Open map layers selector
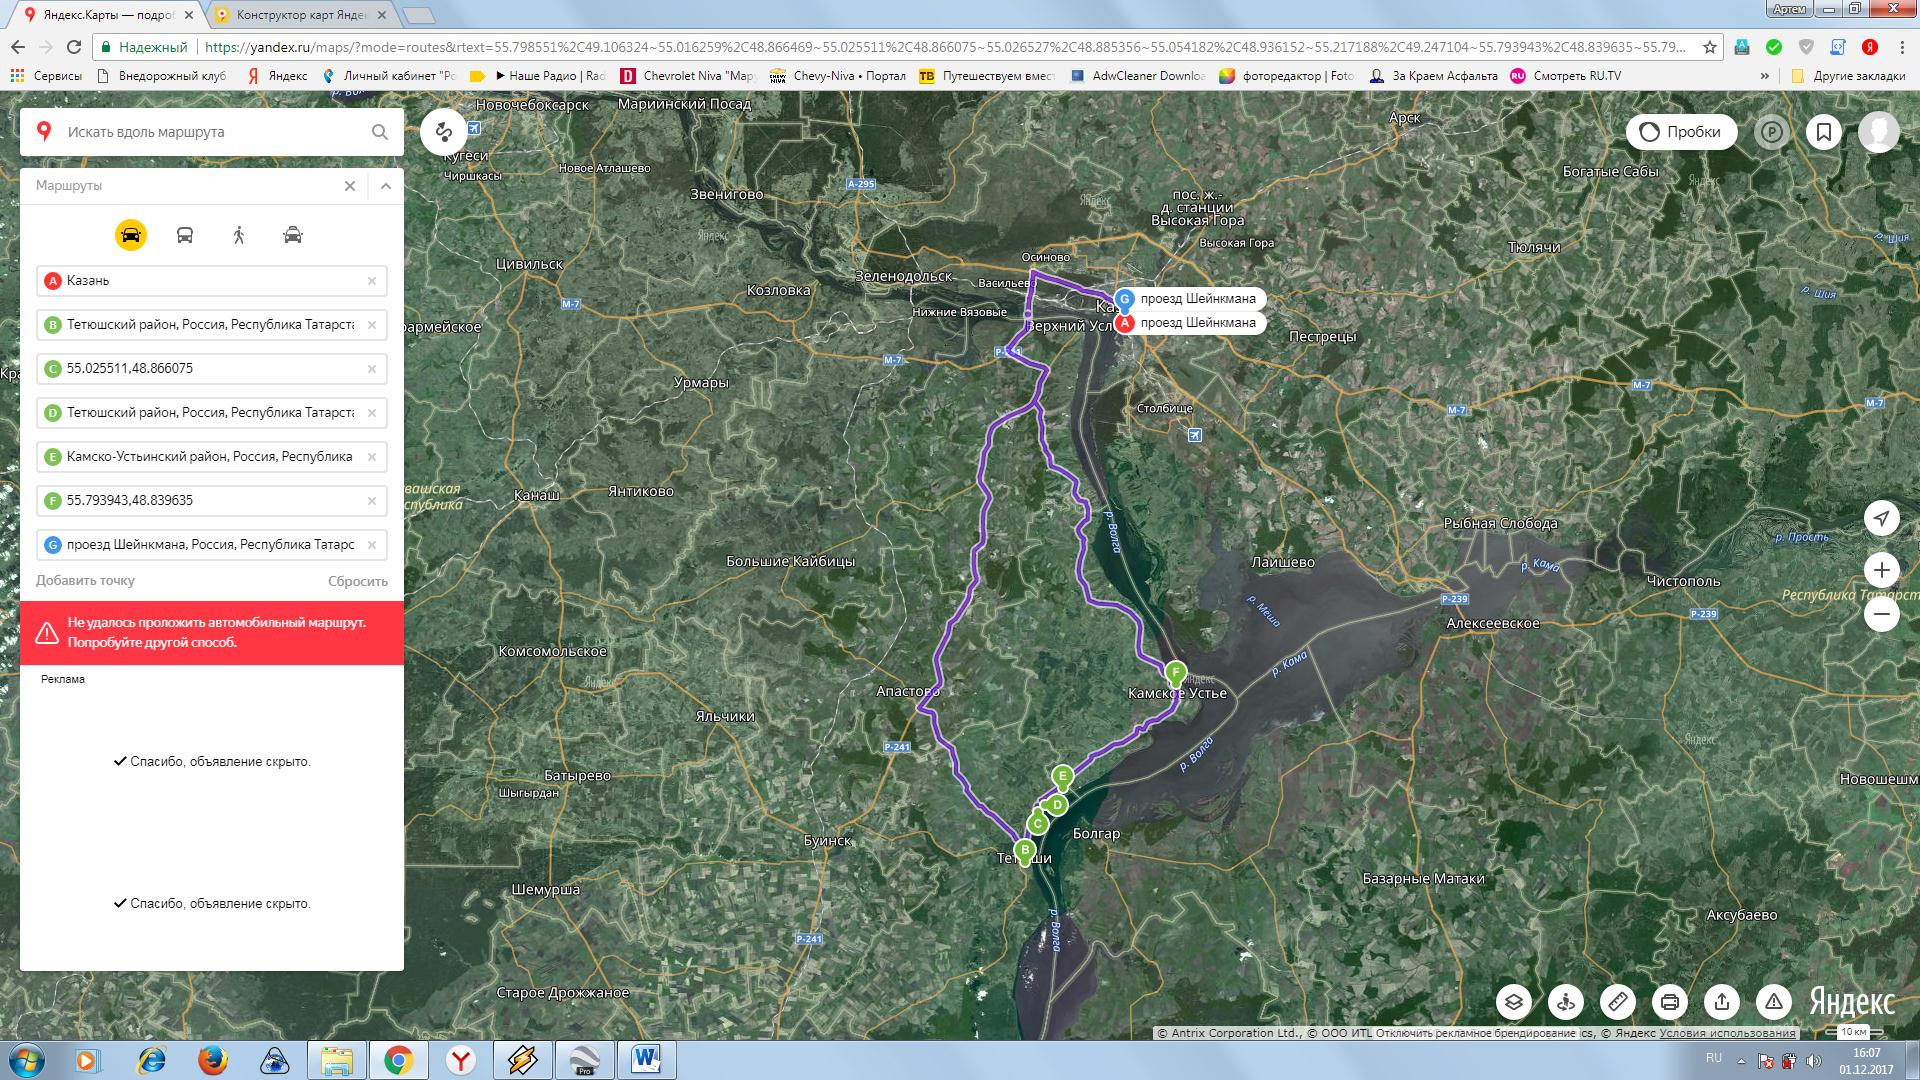 pyautogui.click(x=1514, y=1001)
